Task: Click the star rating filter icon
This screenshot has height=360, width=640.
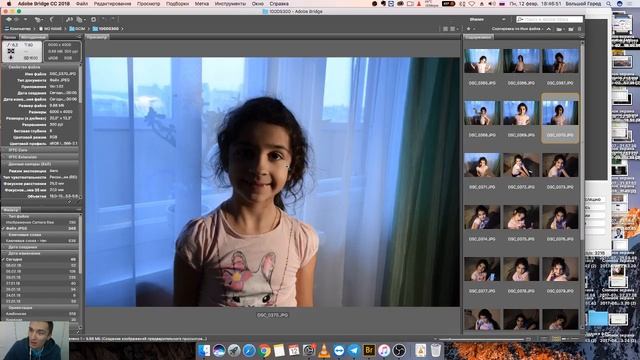Action: 469,29
